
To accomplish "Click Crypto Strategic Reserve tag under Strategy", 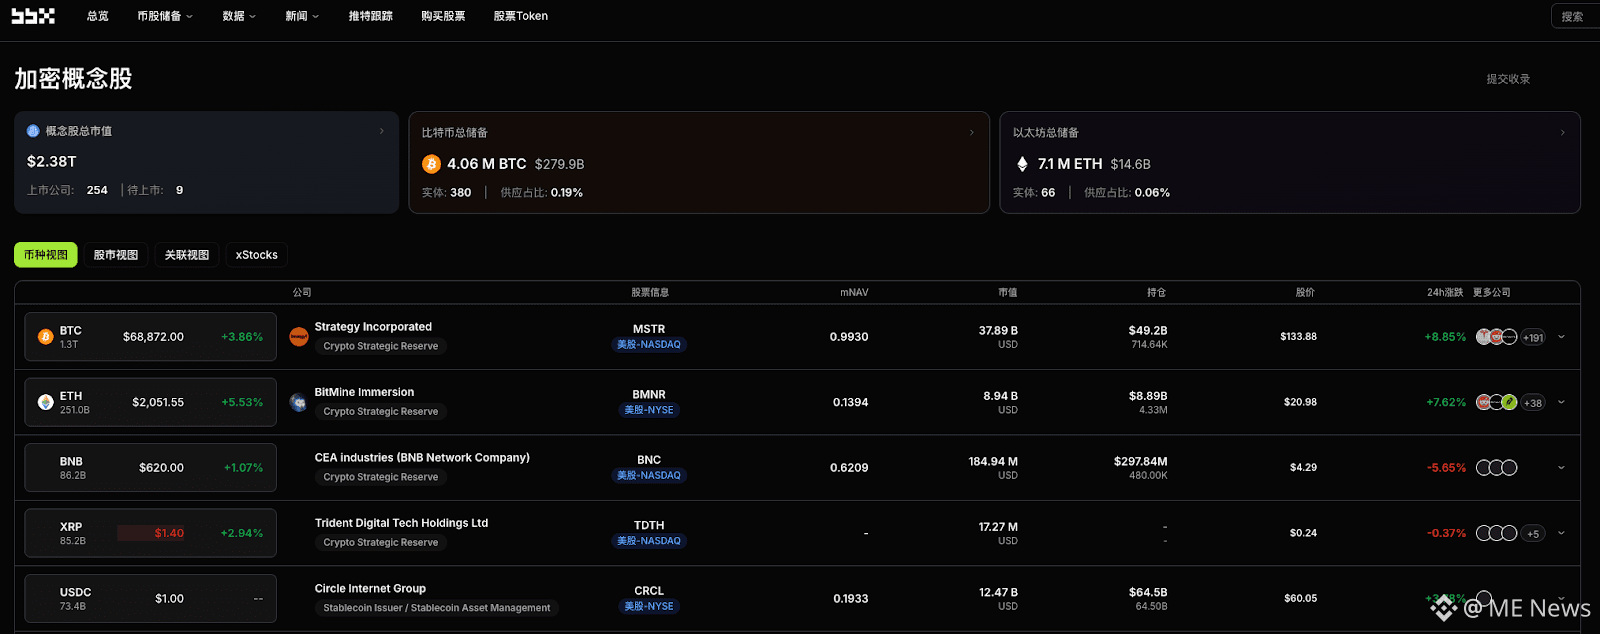I will click(x=381, y=346).
